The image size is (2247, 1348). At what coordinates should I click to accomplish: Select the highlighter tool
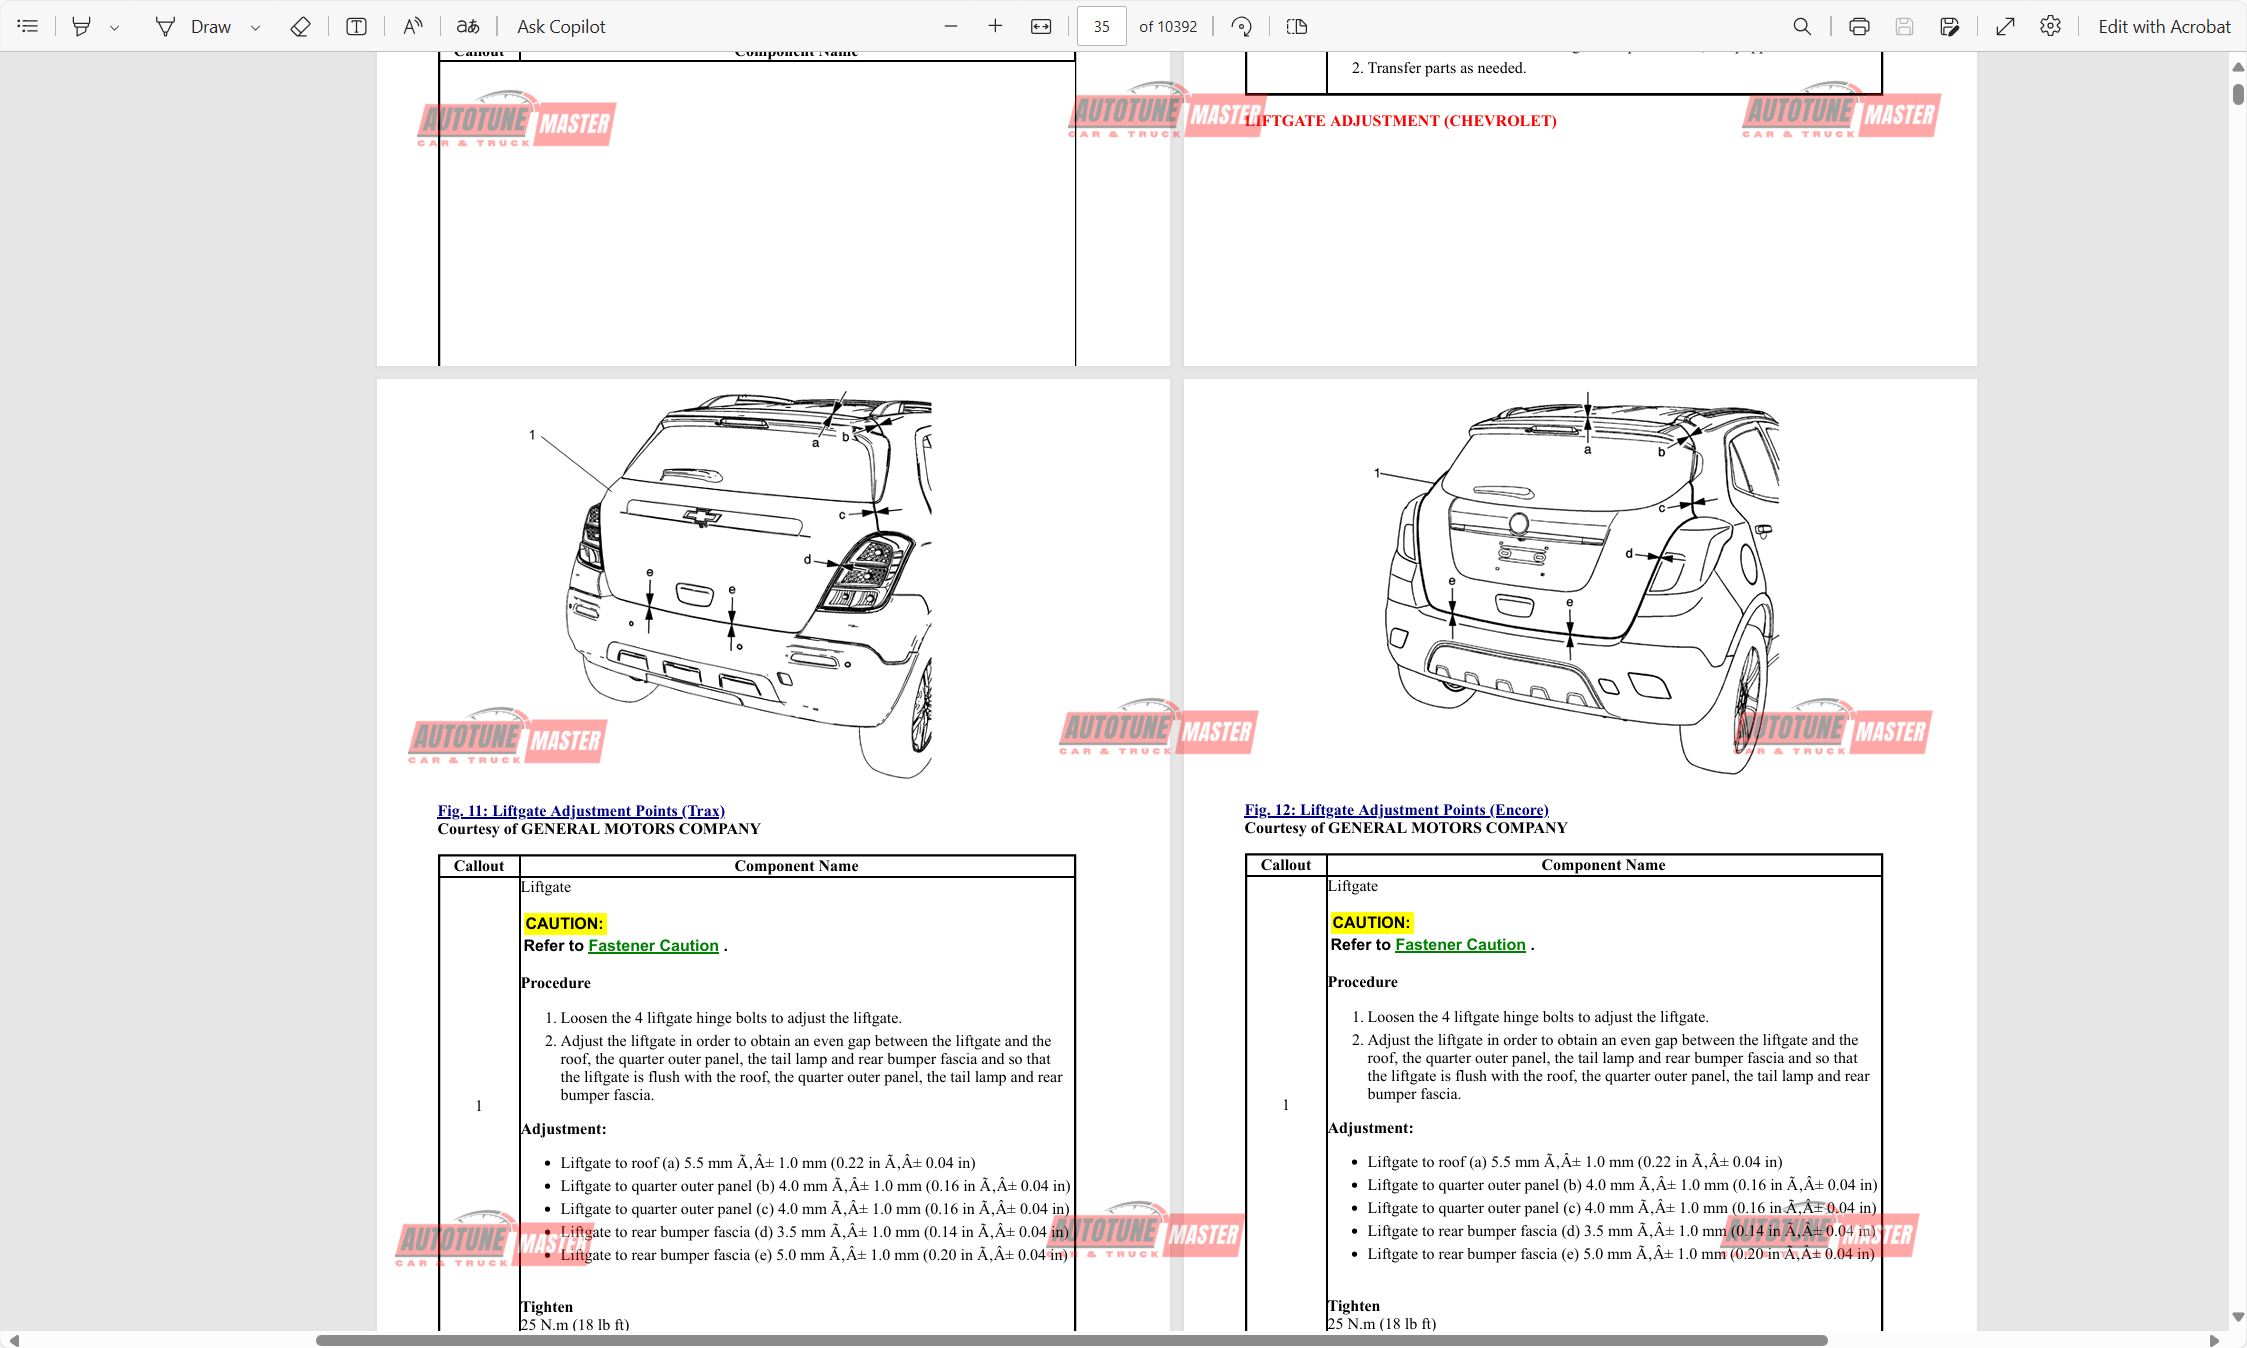pyautogui.click(x=82, y=27)
